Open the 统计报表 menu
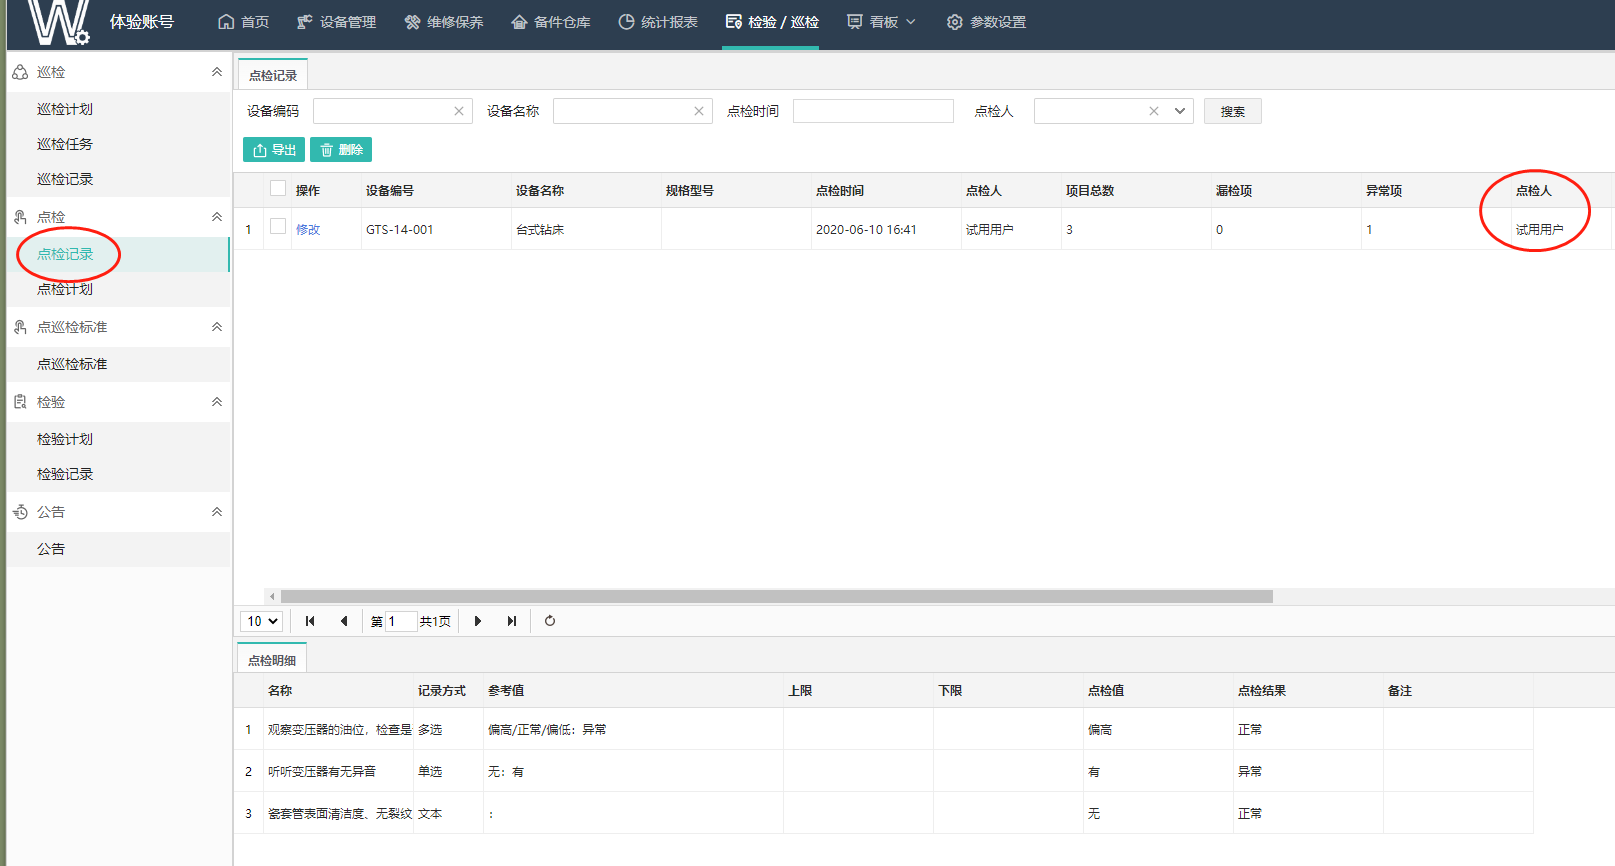 tap(657, 22)
